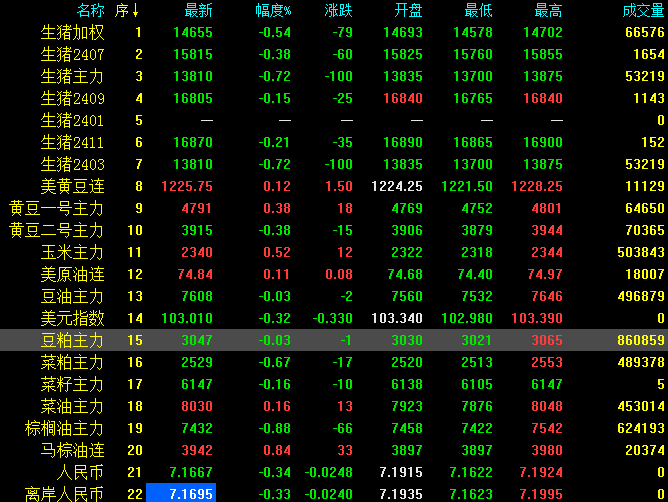Click opening price 1224.25 of 美黄豆连

pos(397,186)
